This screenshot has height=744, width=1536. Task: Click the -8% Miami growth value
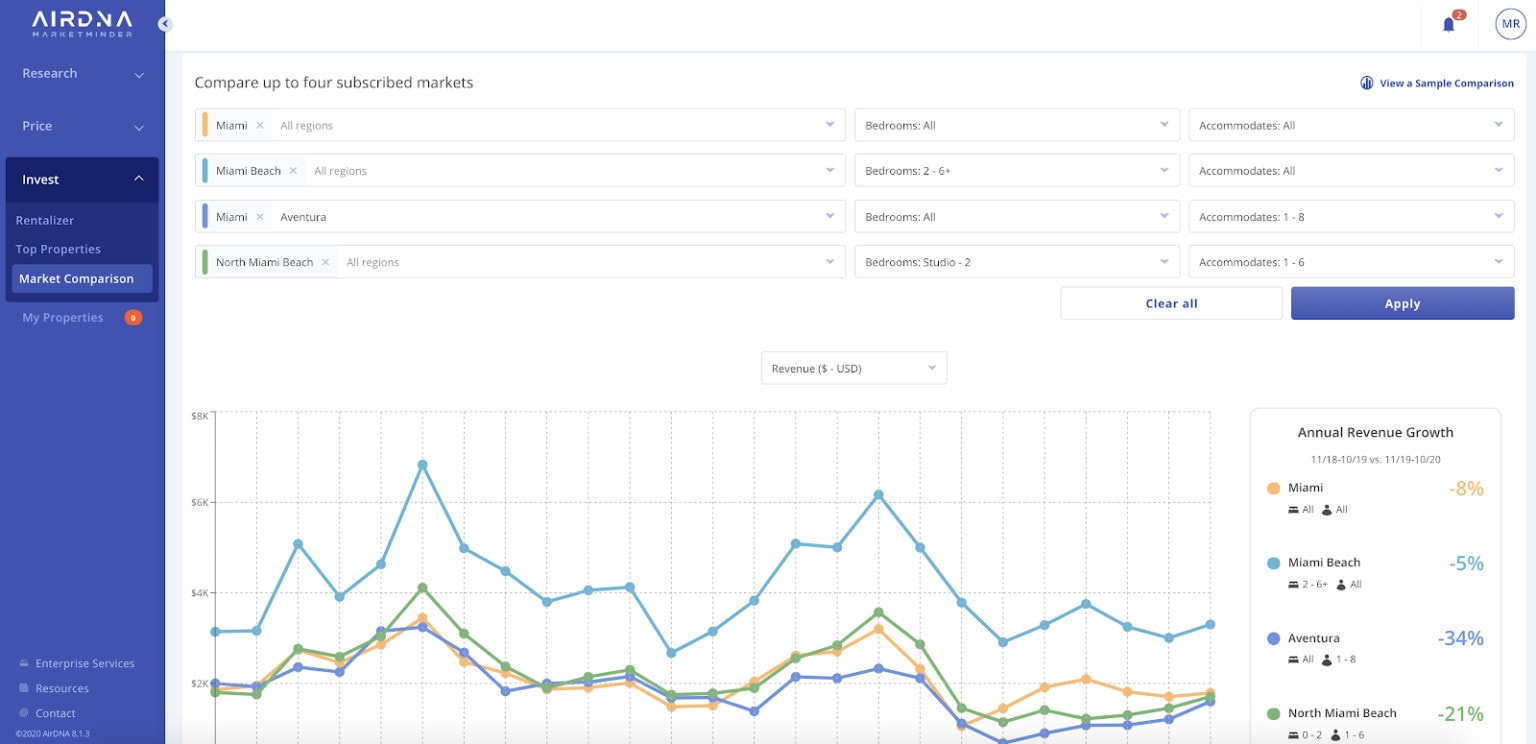pos(1465,489)
